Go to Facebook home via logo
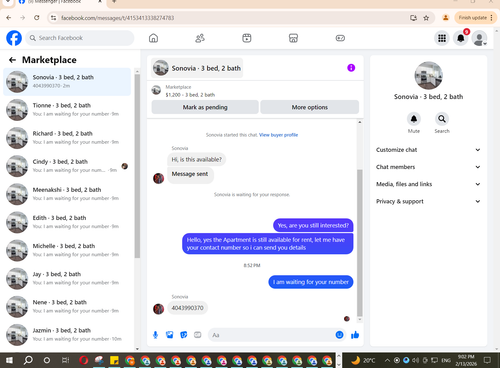 click(x=14, y=38)
